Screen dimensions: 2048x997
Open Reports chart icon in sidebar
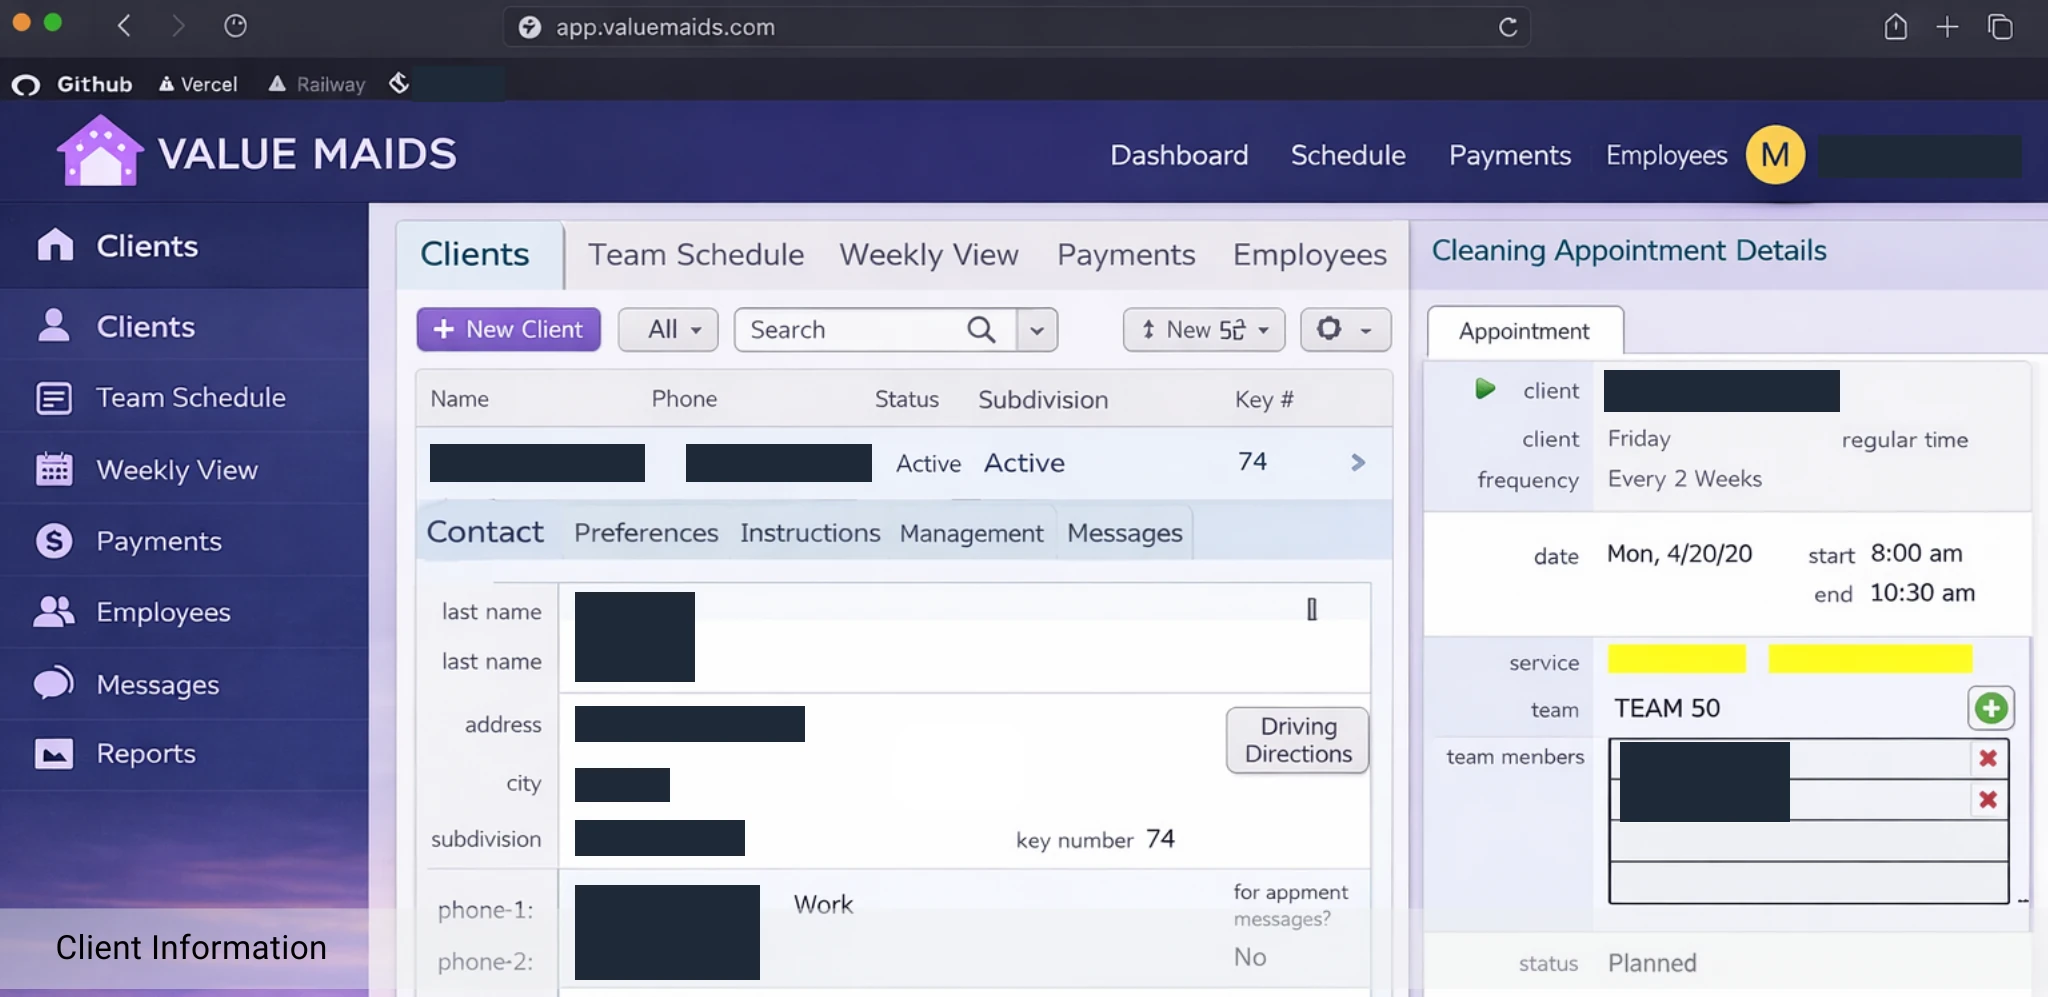pyautogui.click(x=54, y=753)
